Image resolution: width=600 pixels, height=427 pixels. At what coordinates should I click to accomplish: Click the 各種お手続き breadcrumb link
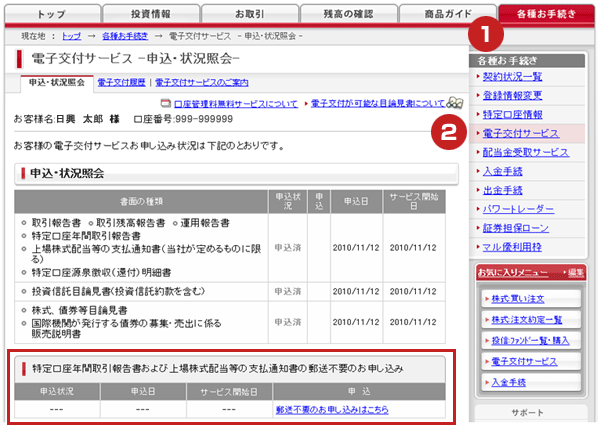[125, 36]
